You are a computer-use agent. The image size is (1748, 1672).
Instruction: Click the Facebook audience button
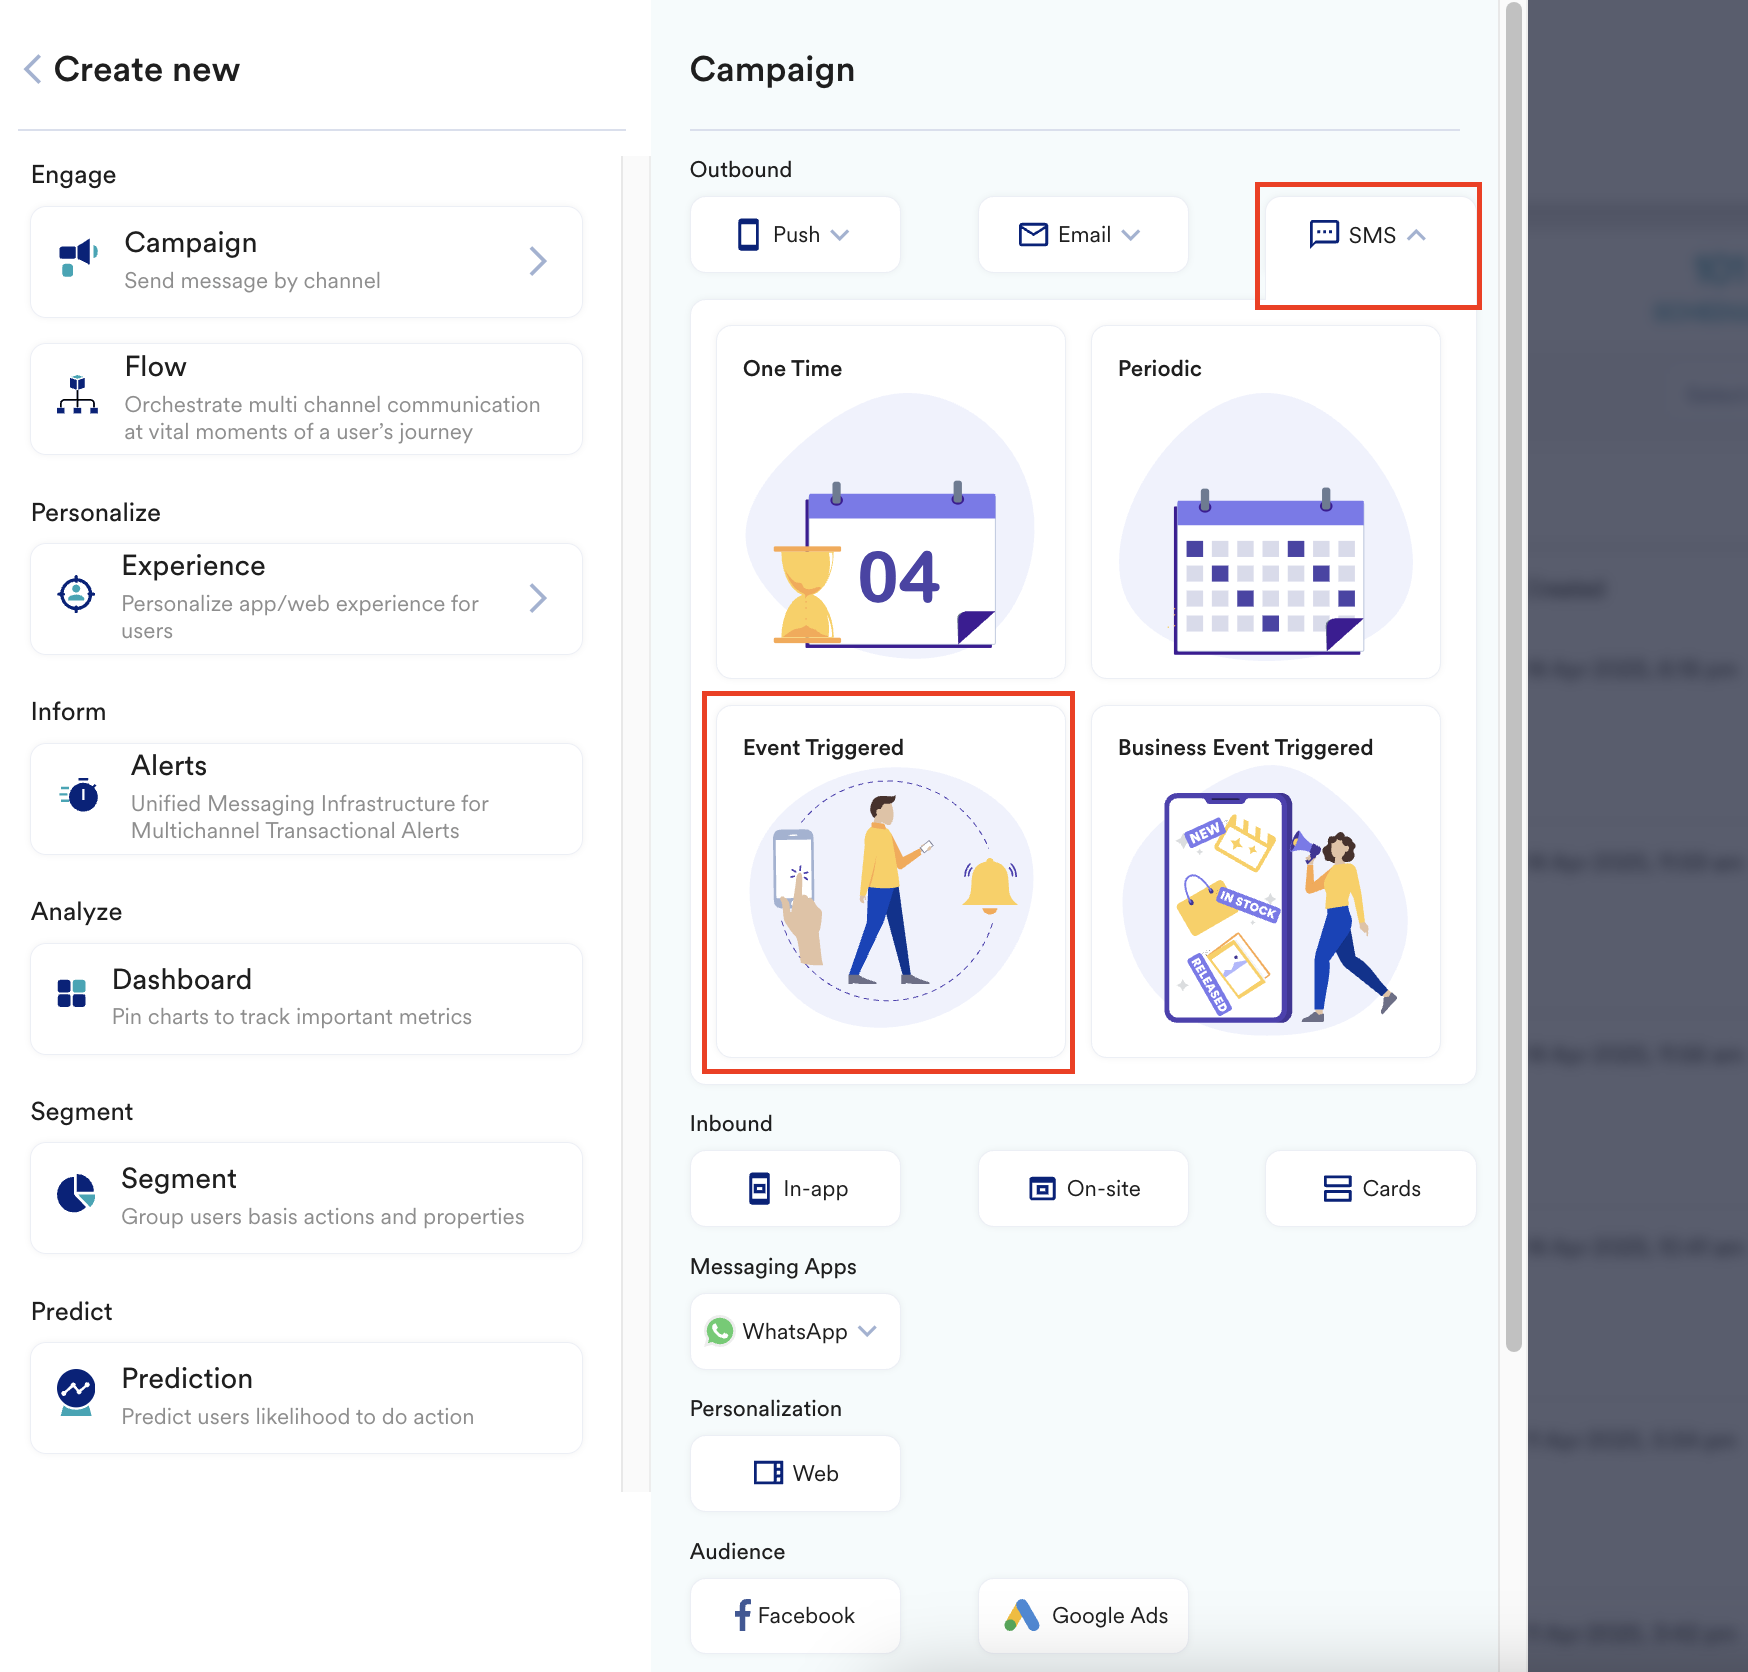point(795,1615)
